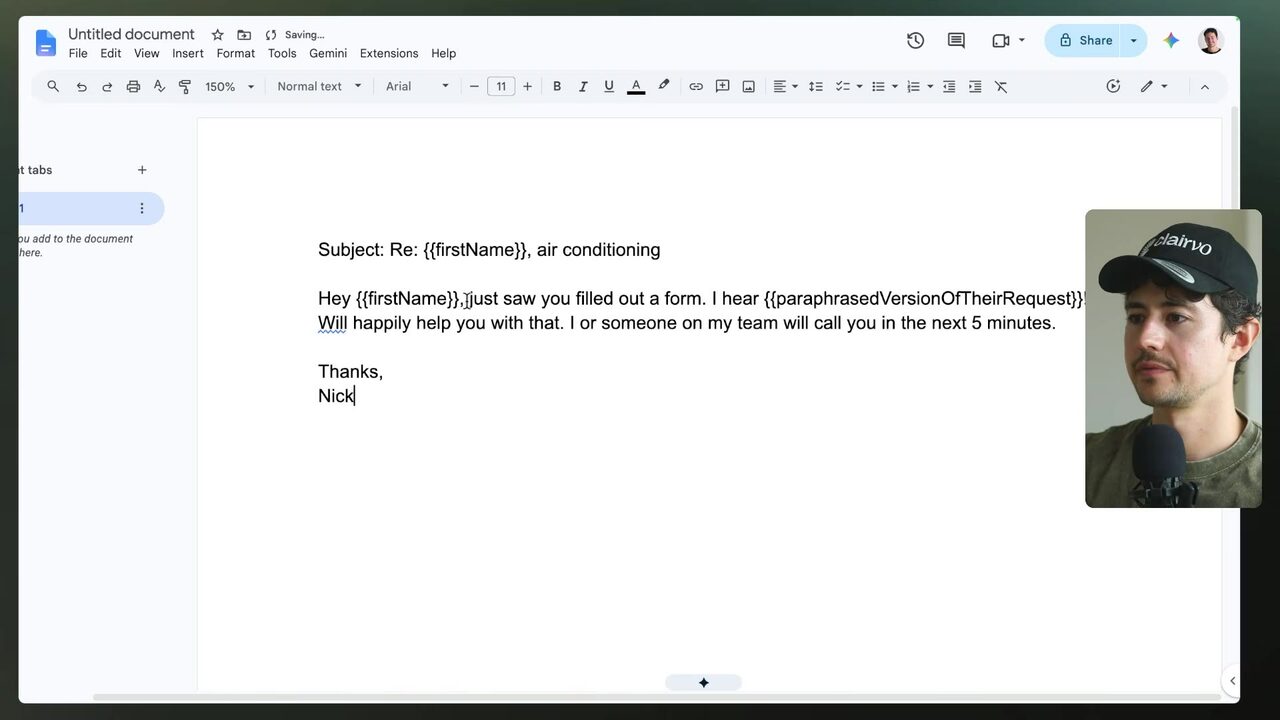Toggle italic formatting
This screenshot has width=1280, height=720.
583,87
